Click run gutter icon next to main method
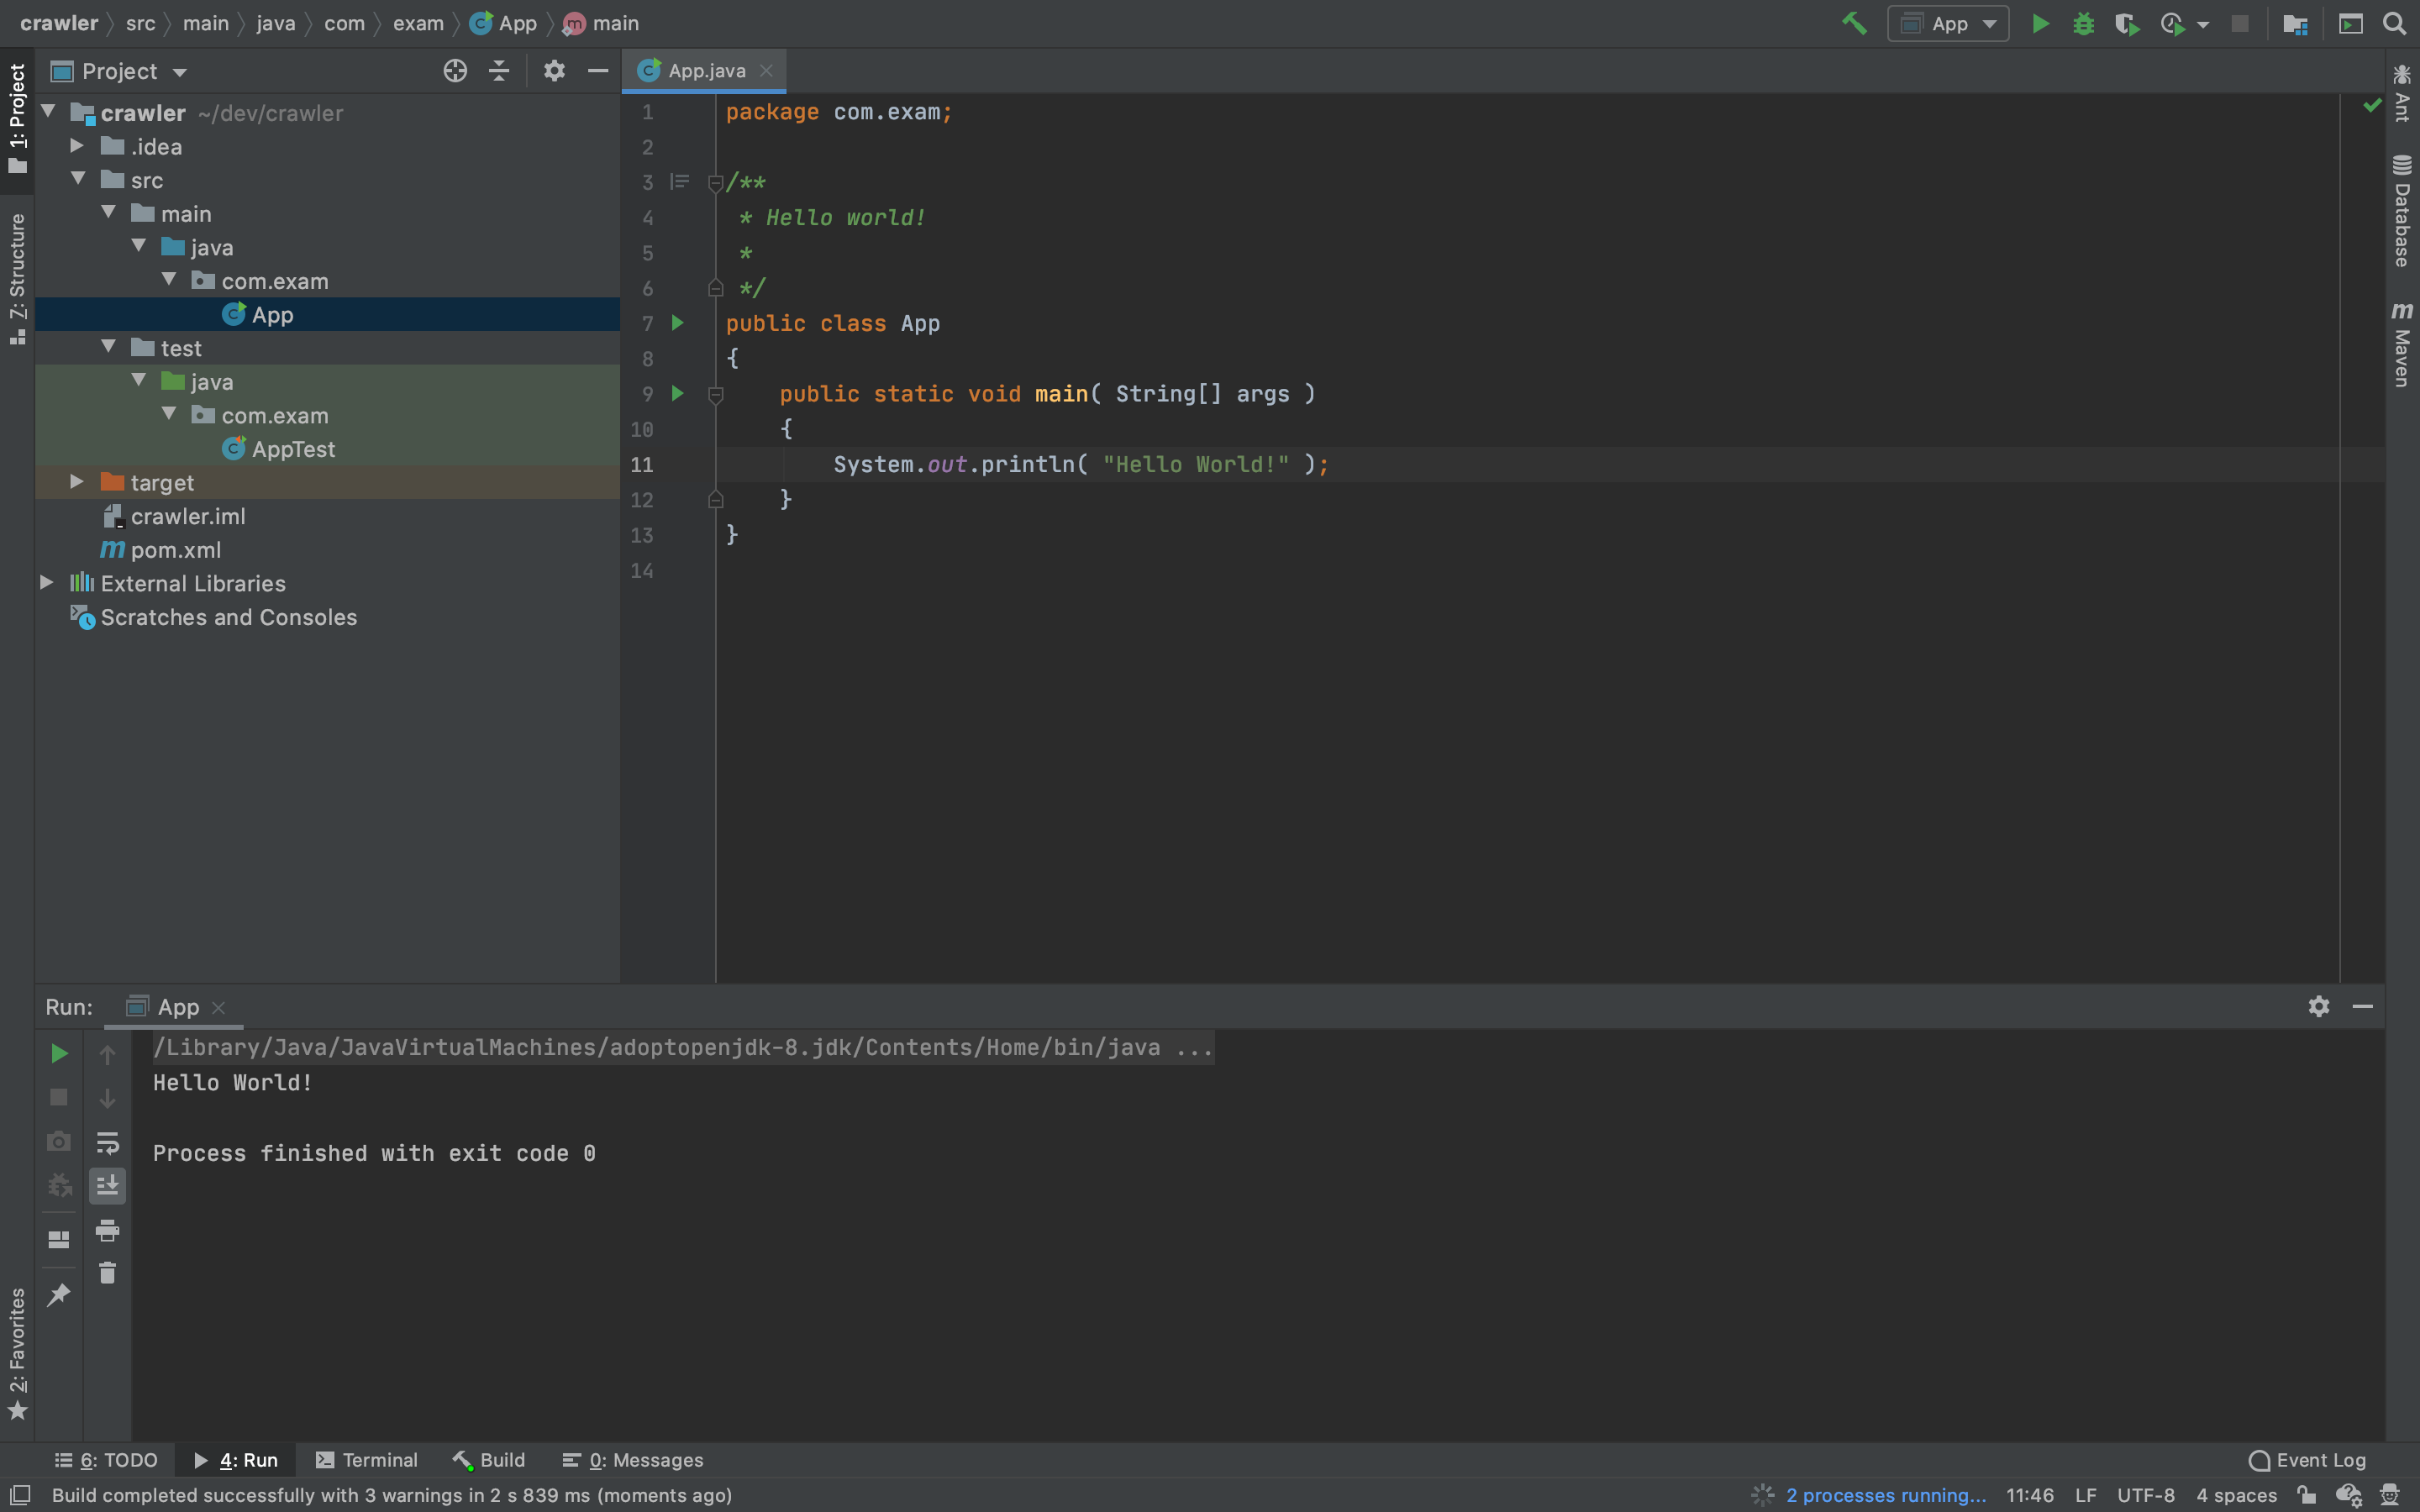 pos(677,394)
